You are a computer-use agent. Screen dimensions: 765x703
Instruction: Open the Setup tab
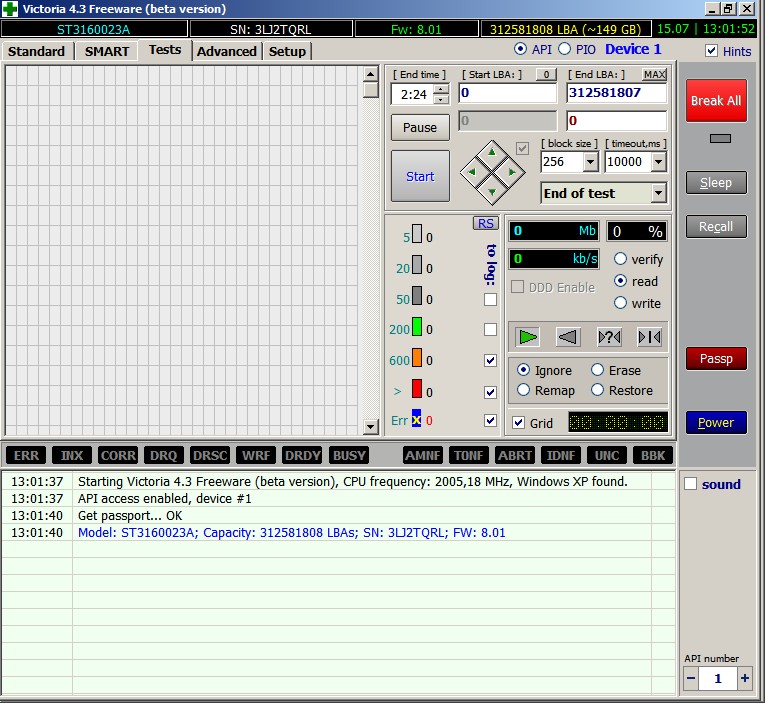[287, 51]
